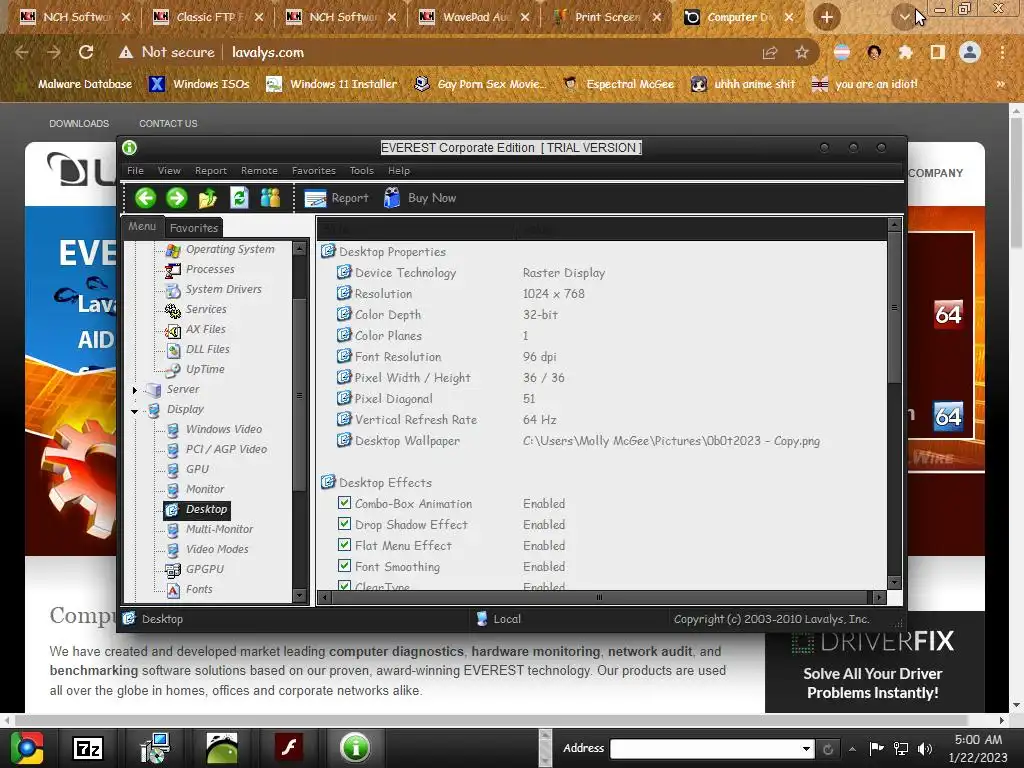
Task: Open Chrome tab search dropdown
Action: (x=904, y=17)
